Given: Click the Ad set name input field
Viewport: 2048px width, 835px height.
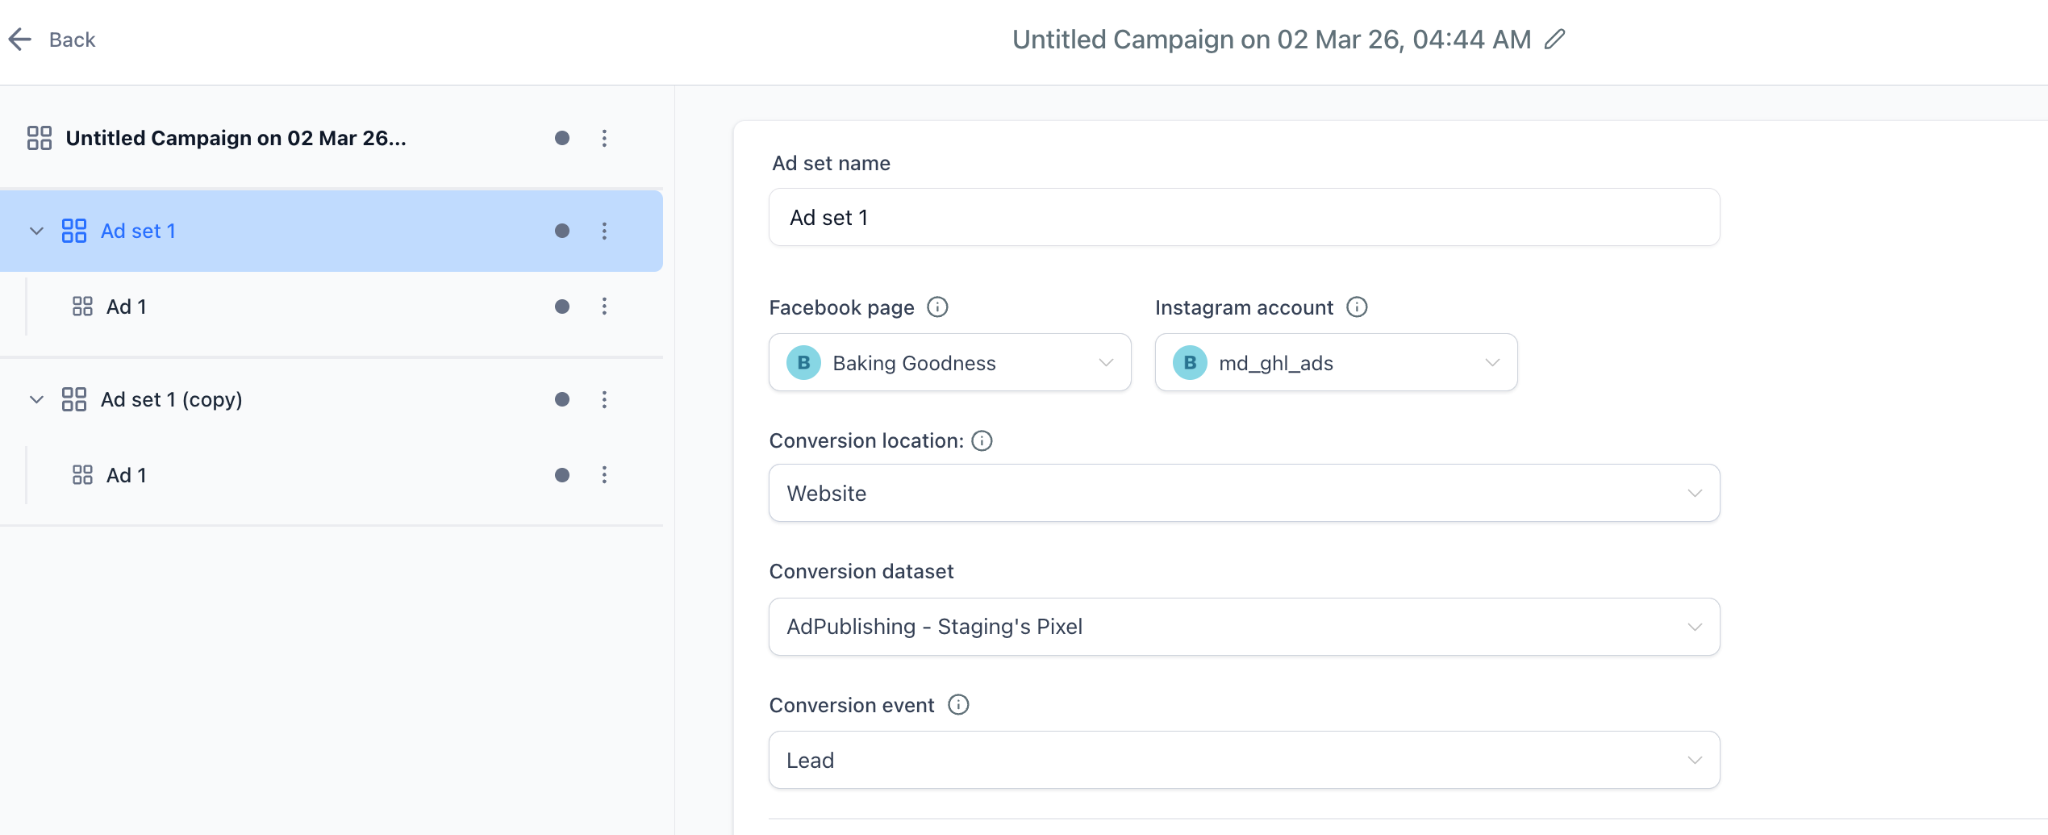Looking at the screenshot, I should 1244,217.
